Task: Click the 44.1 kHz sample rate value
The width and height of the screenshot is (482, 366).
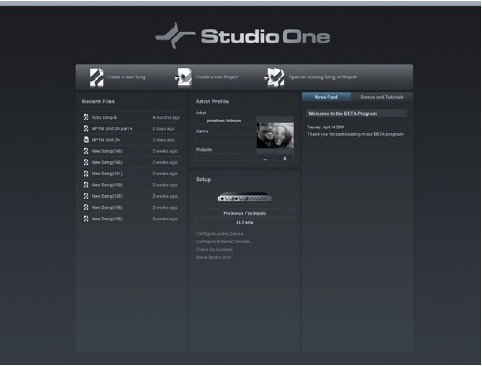Action: [x=245, y=222]
